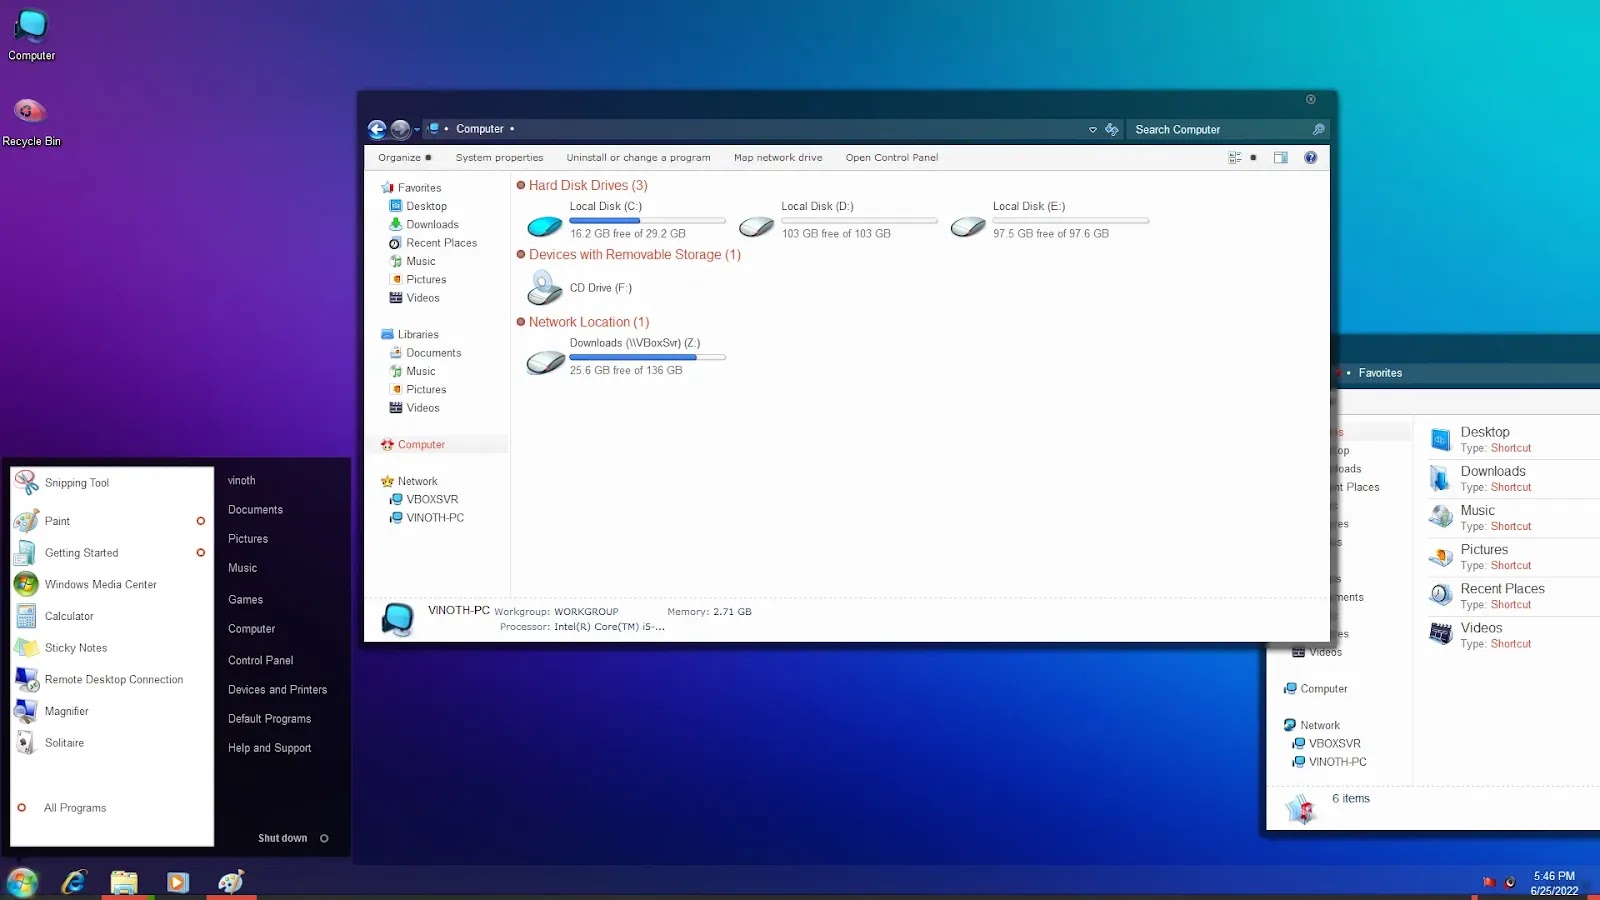Open Windows Media Player from taskbar
This screenshot has width=1600, height=900.
coord(178,882)
